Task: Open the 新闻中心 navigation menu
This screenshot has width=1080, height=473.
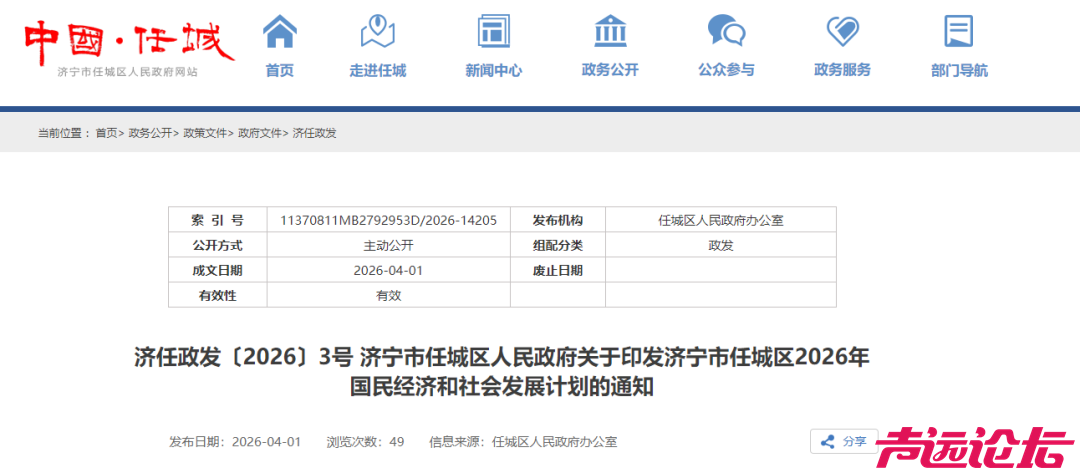Action: pyautogui.click(x=493, y=70)
